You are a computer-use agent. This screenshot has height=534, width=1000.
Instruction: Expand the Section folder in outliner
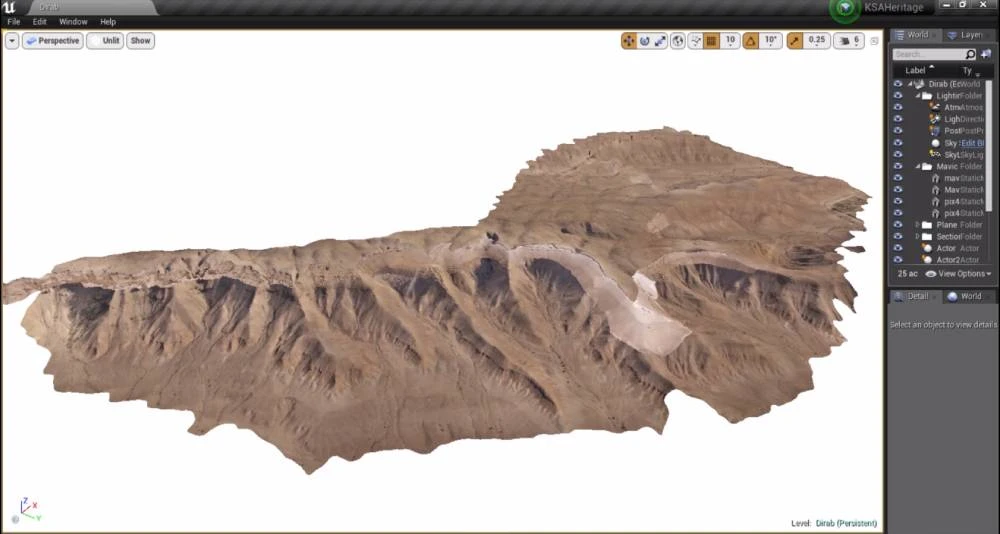918,237
